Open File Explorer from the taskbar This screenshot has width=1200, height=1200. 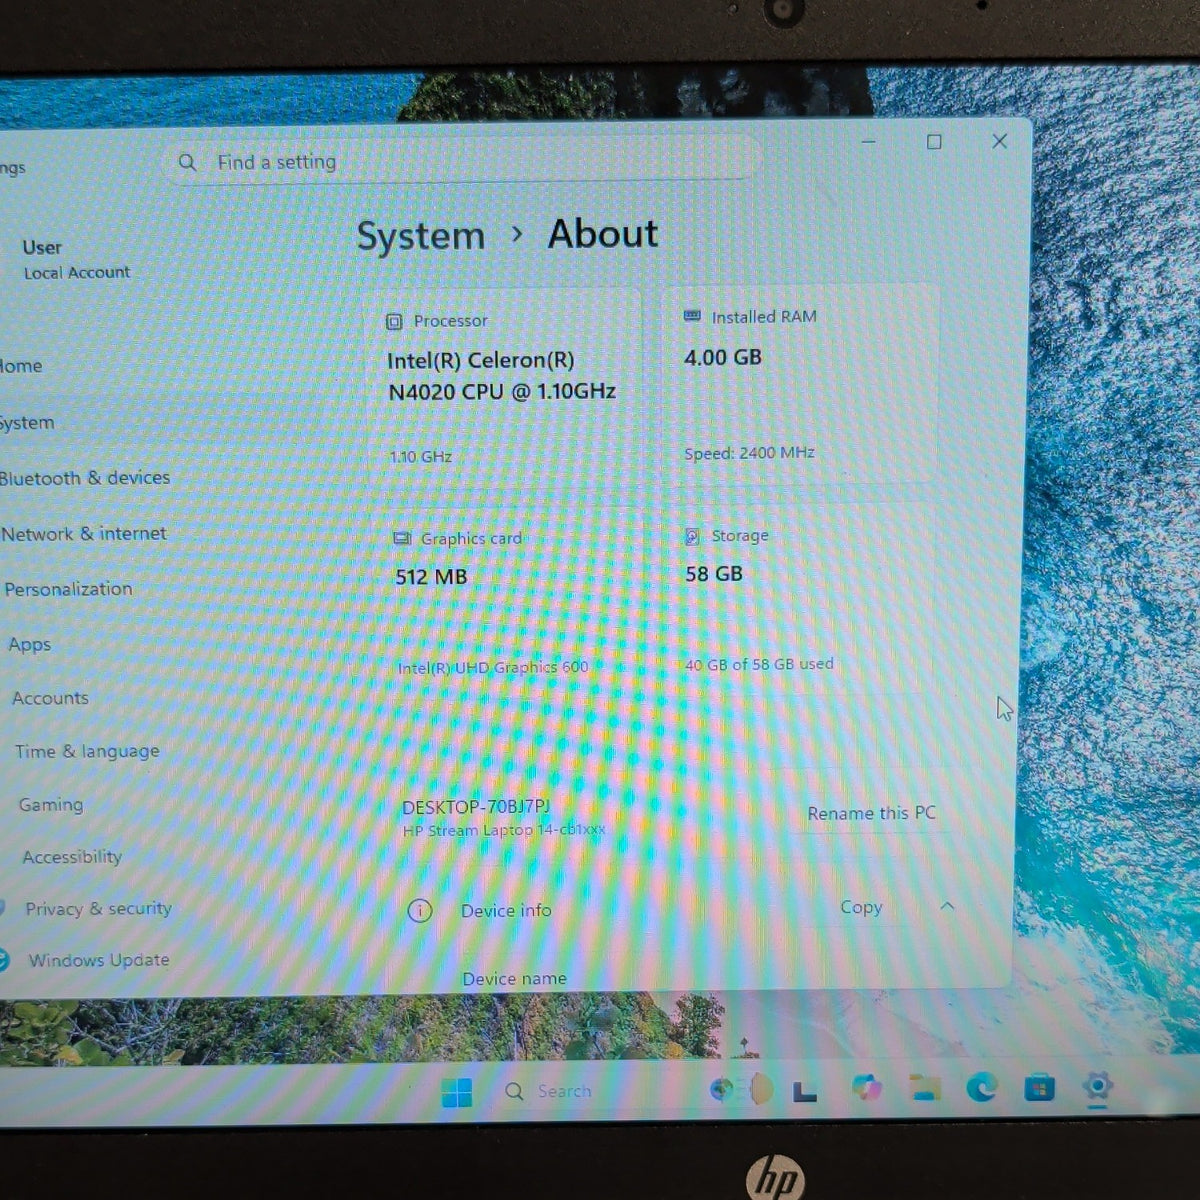pyautogui.click(x=925, y=1088)
